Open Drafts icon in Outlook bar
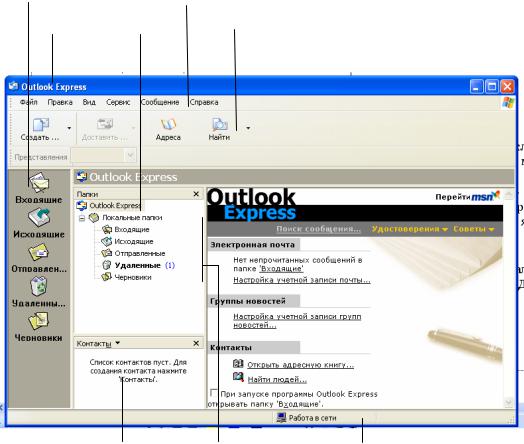The width and height of the screenshot is (524, 444). click(x=39, y=321)
